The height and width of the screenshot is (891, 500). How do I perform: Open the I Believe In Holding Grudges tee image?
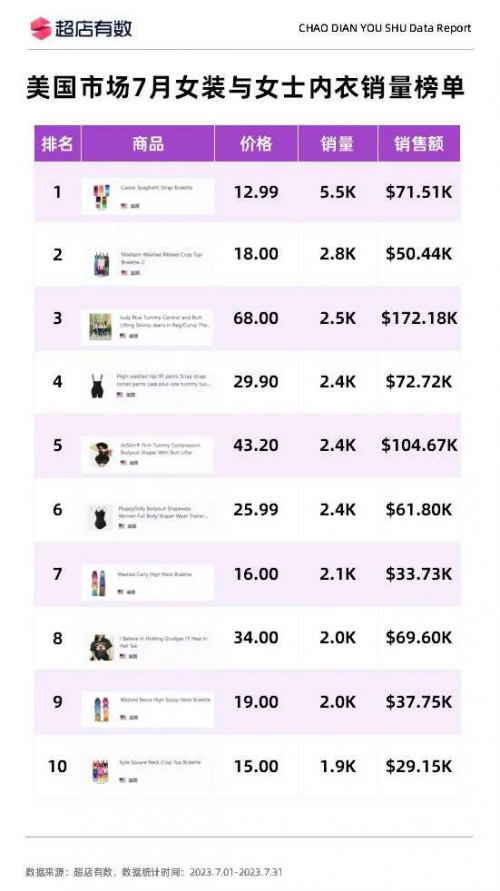click(x=101, y=647)
